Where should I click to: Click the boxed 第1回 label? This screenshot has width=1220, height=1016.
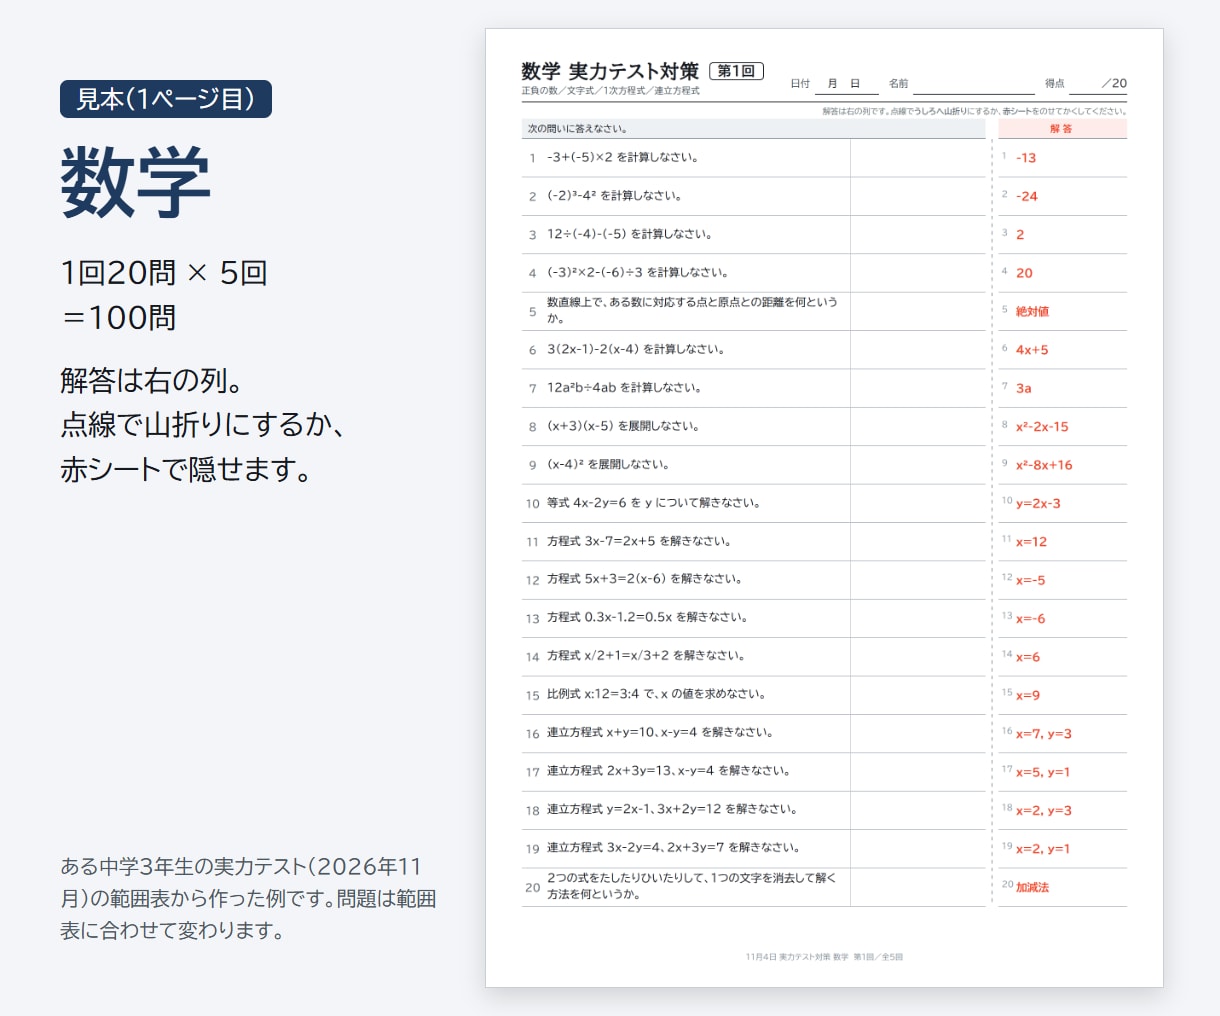(x=736, y=71)
